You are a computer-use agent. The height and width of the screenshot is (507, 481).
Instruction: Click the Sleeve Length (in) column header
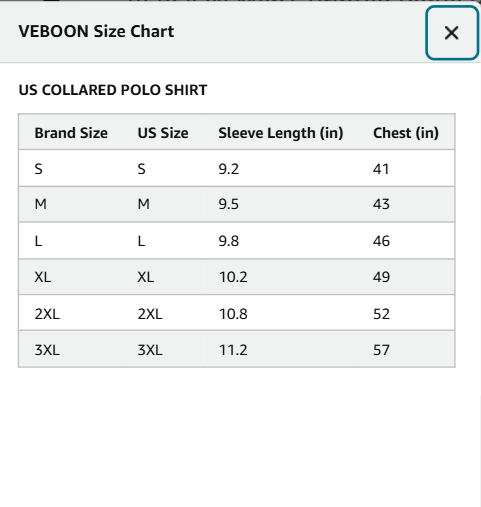[x=281, y=133]
